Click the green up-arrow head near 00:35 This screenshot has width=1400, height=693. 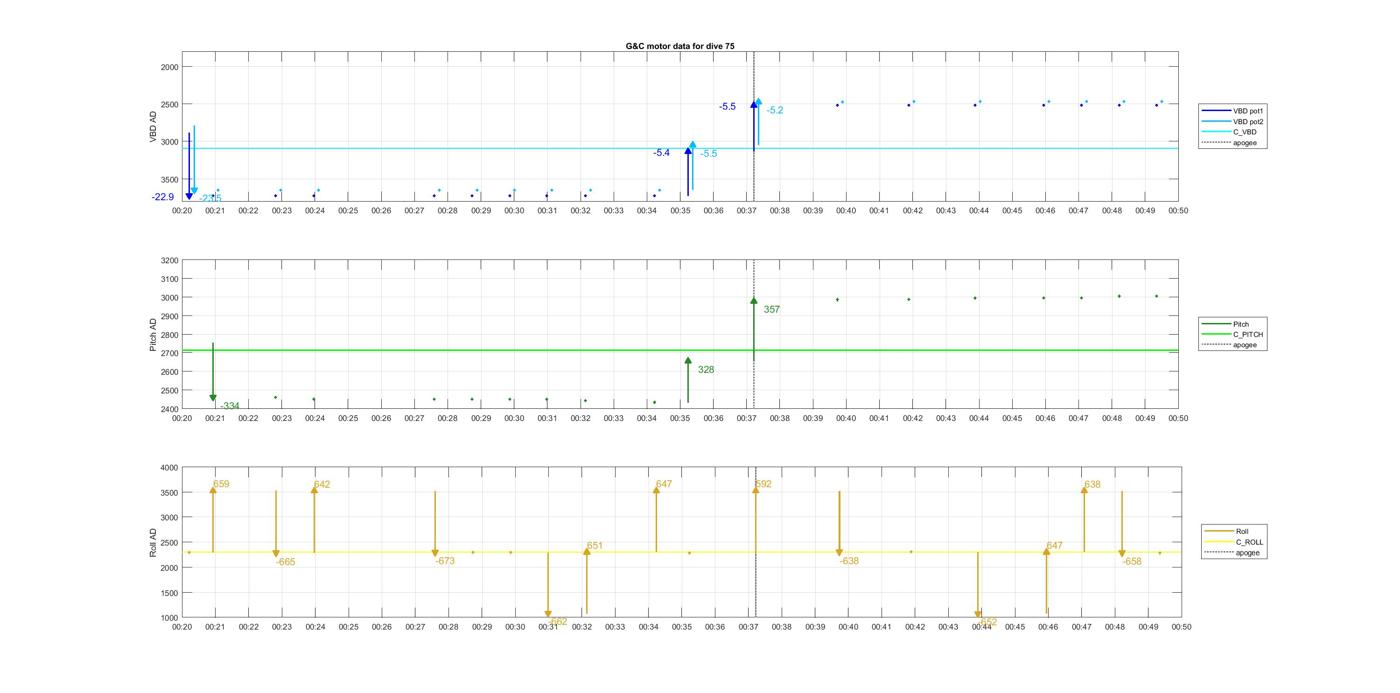click(x=688, y=360)
